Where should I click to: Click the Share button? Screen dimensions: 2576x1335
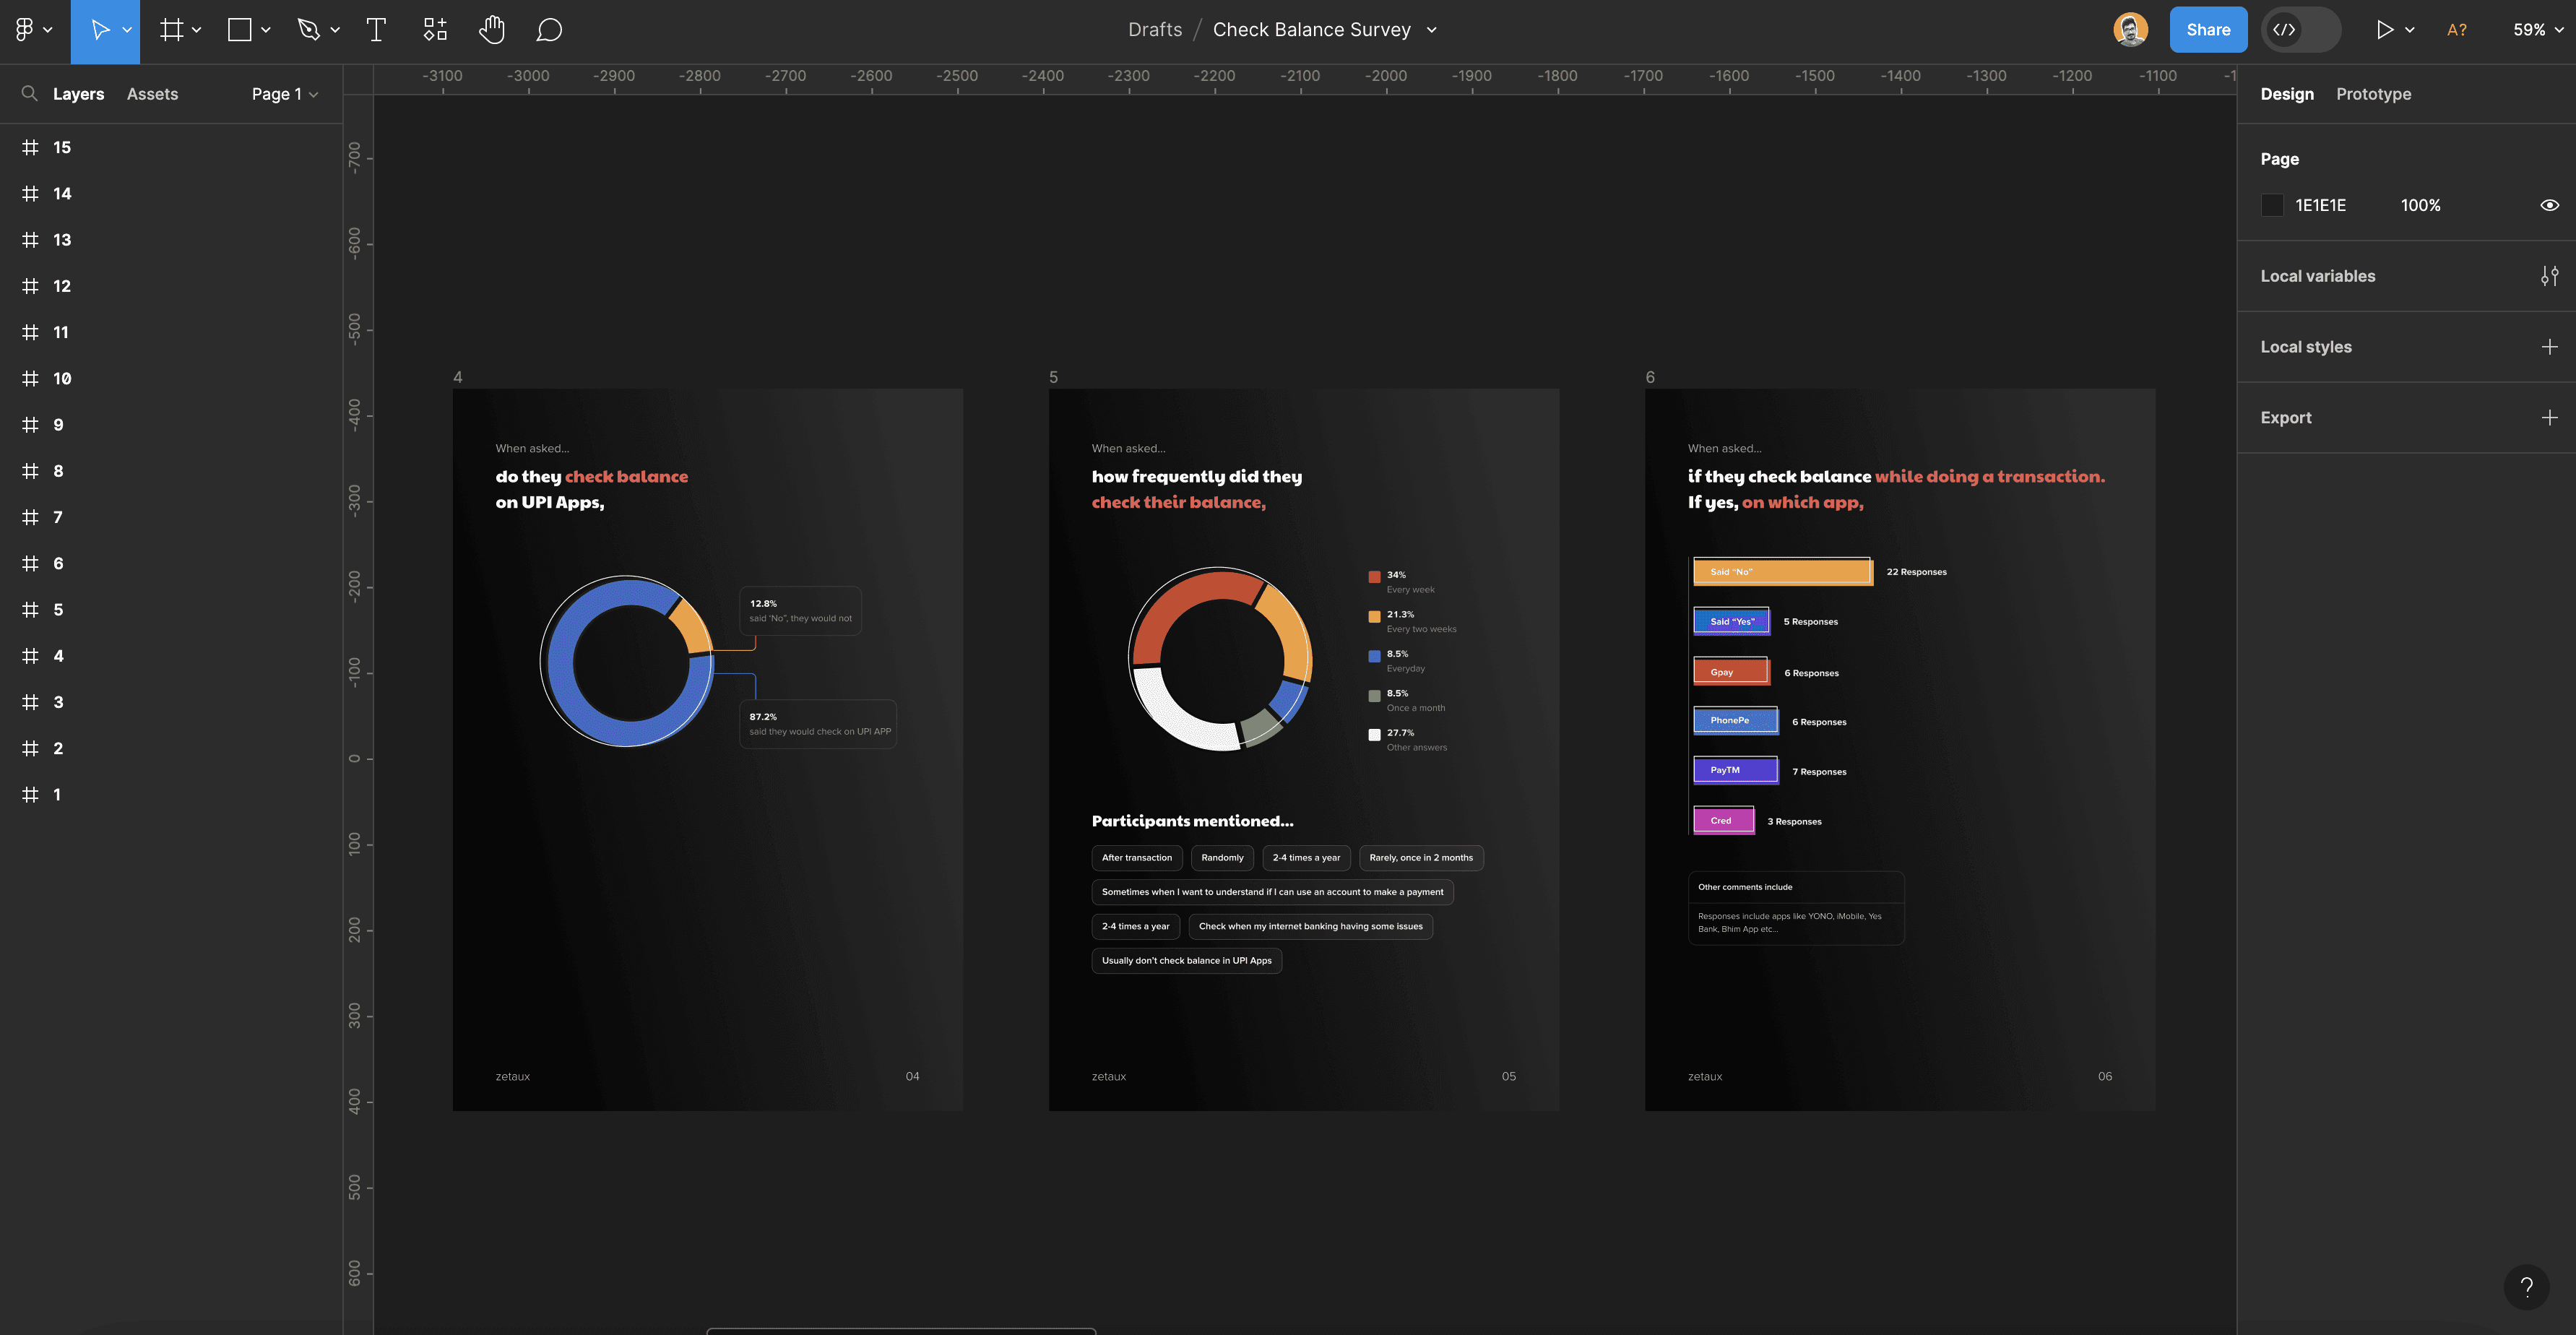(2208, 30)
